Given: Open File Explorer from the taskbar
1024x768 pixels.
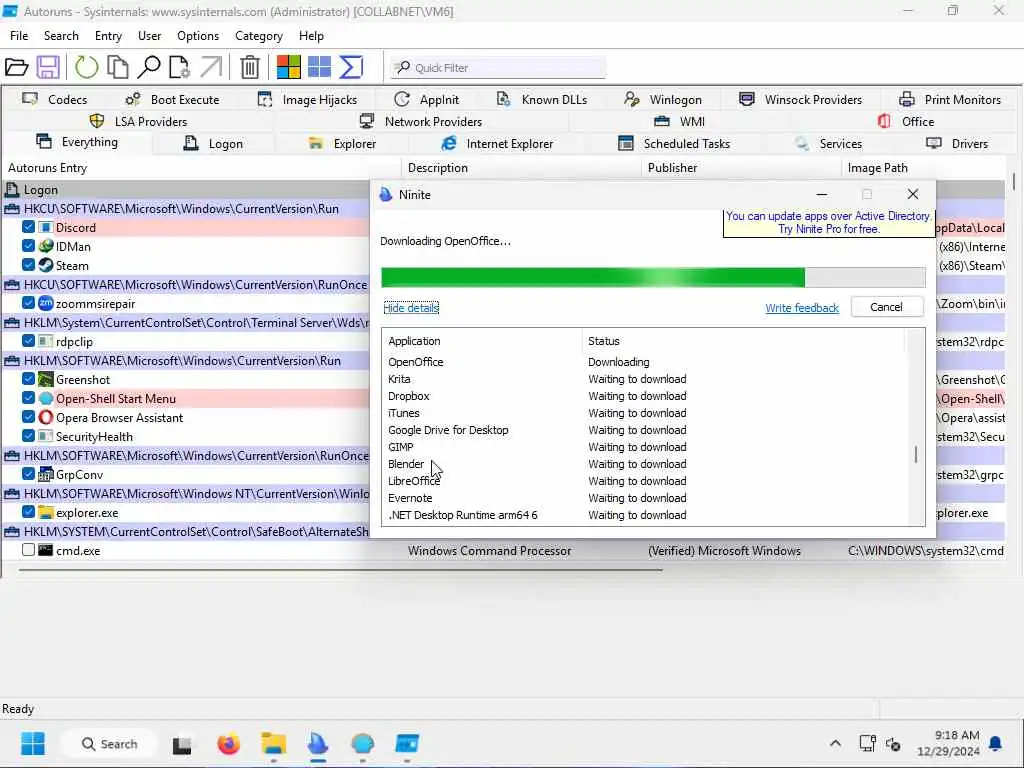Looking at the screenshot, I should 274,744.
